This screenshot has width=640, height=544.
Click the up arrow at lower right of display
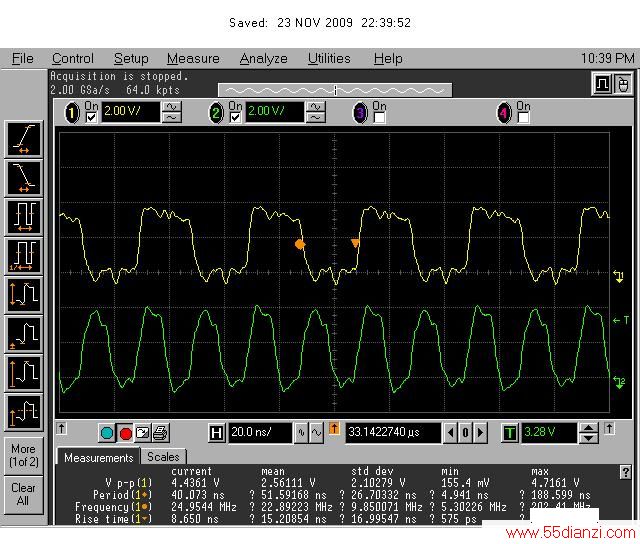[x=609, y=429]
